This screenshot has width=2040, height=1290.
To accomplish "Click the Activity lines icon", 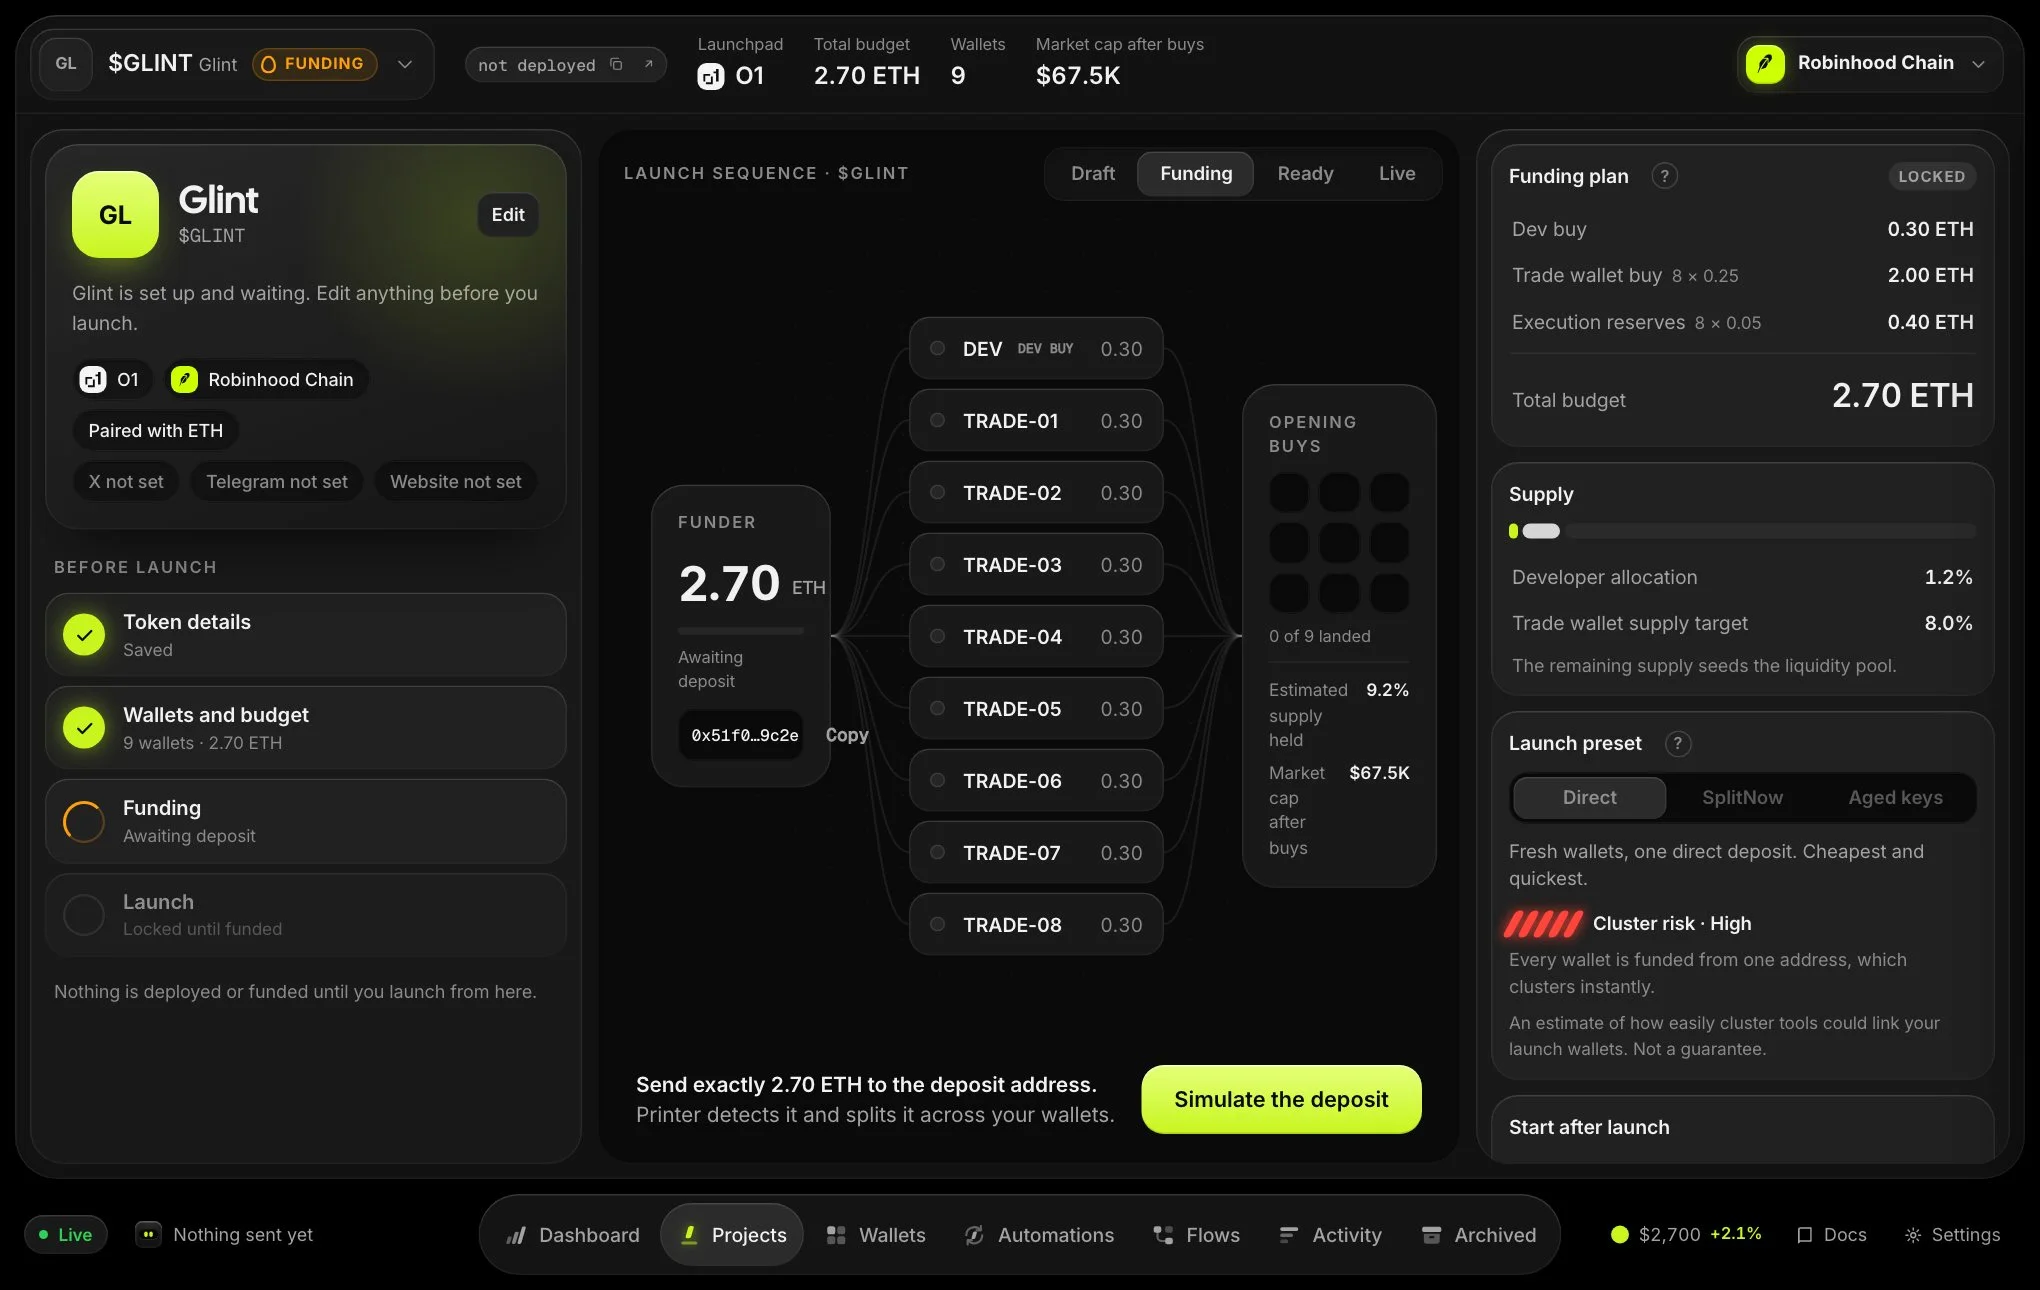I will coord(1289,1235).
